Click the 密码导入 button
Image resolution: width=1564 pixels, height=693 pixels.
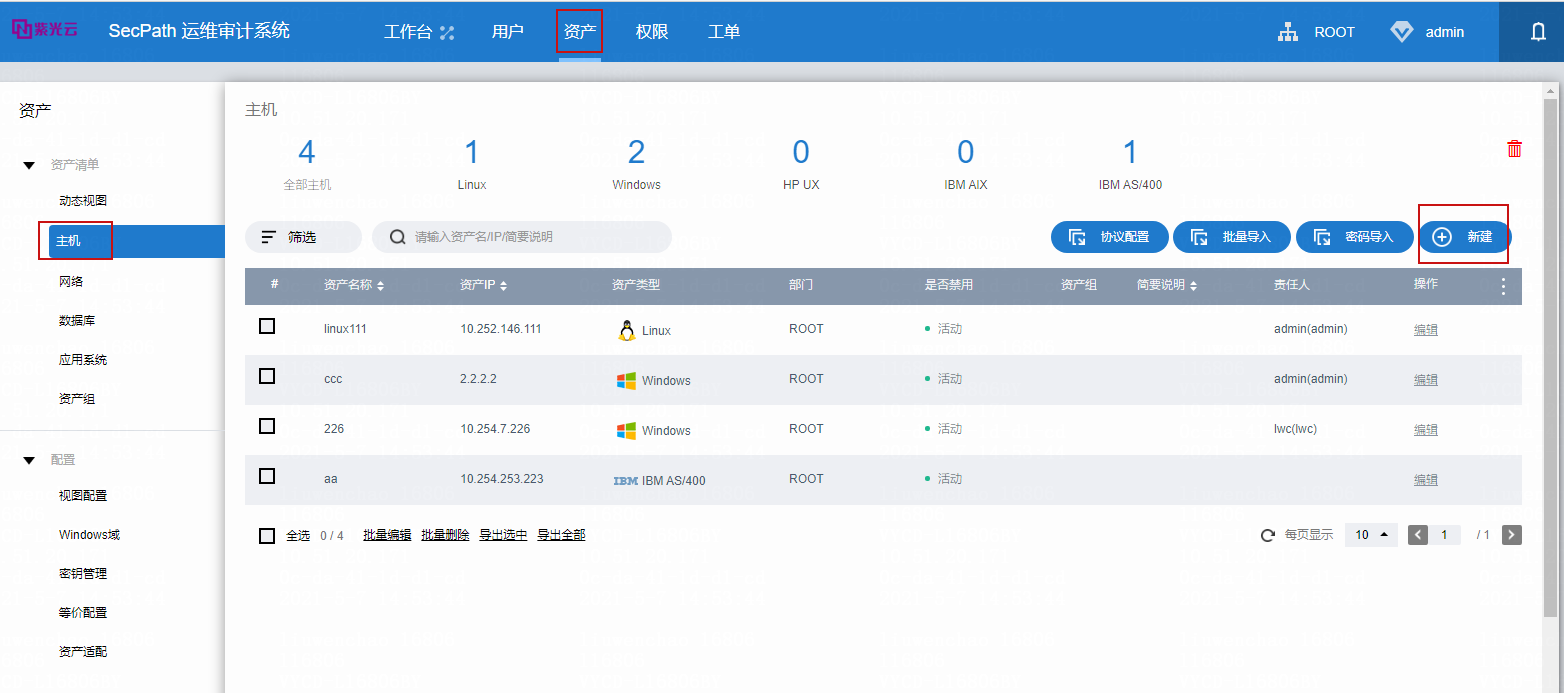click(x=1354, y=237)
